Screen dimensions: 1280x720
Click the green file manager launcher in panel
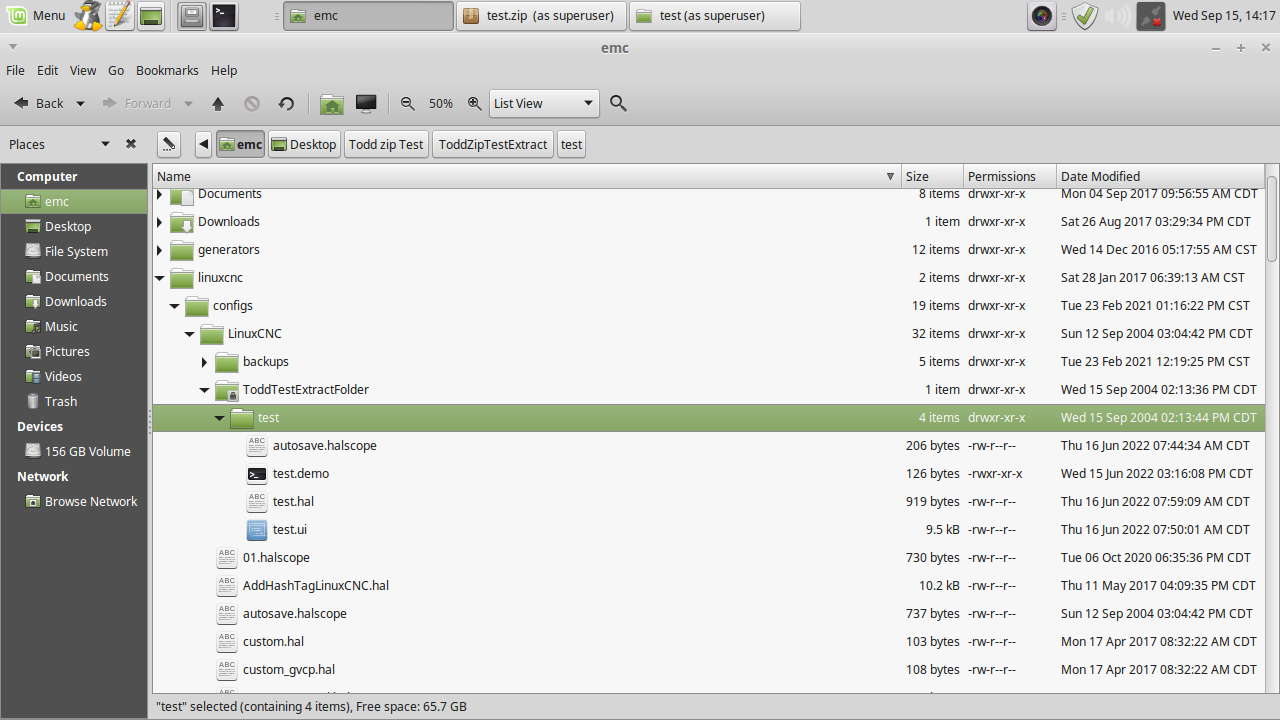[151, 16]
